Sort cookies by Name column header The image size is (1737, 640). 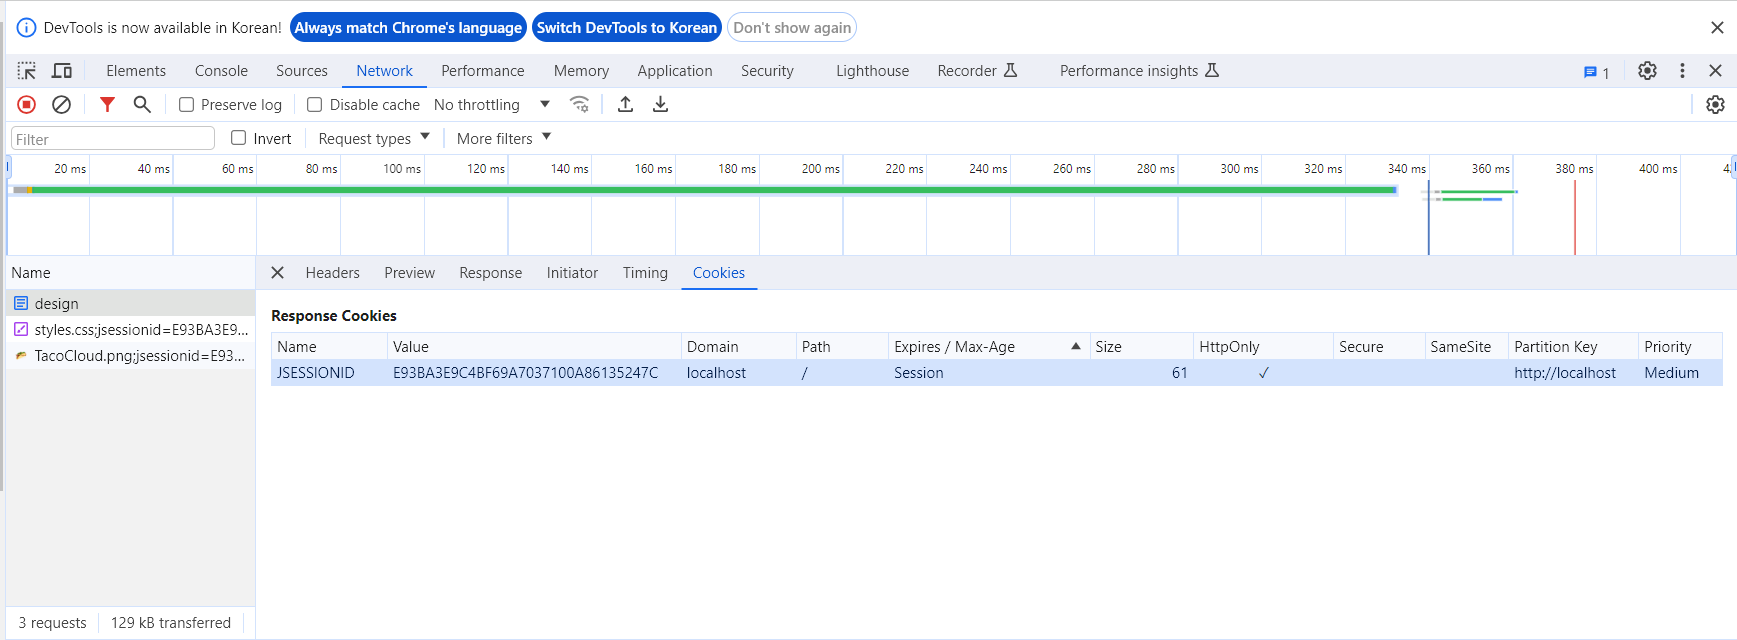(329, 346)
